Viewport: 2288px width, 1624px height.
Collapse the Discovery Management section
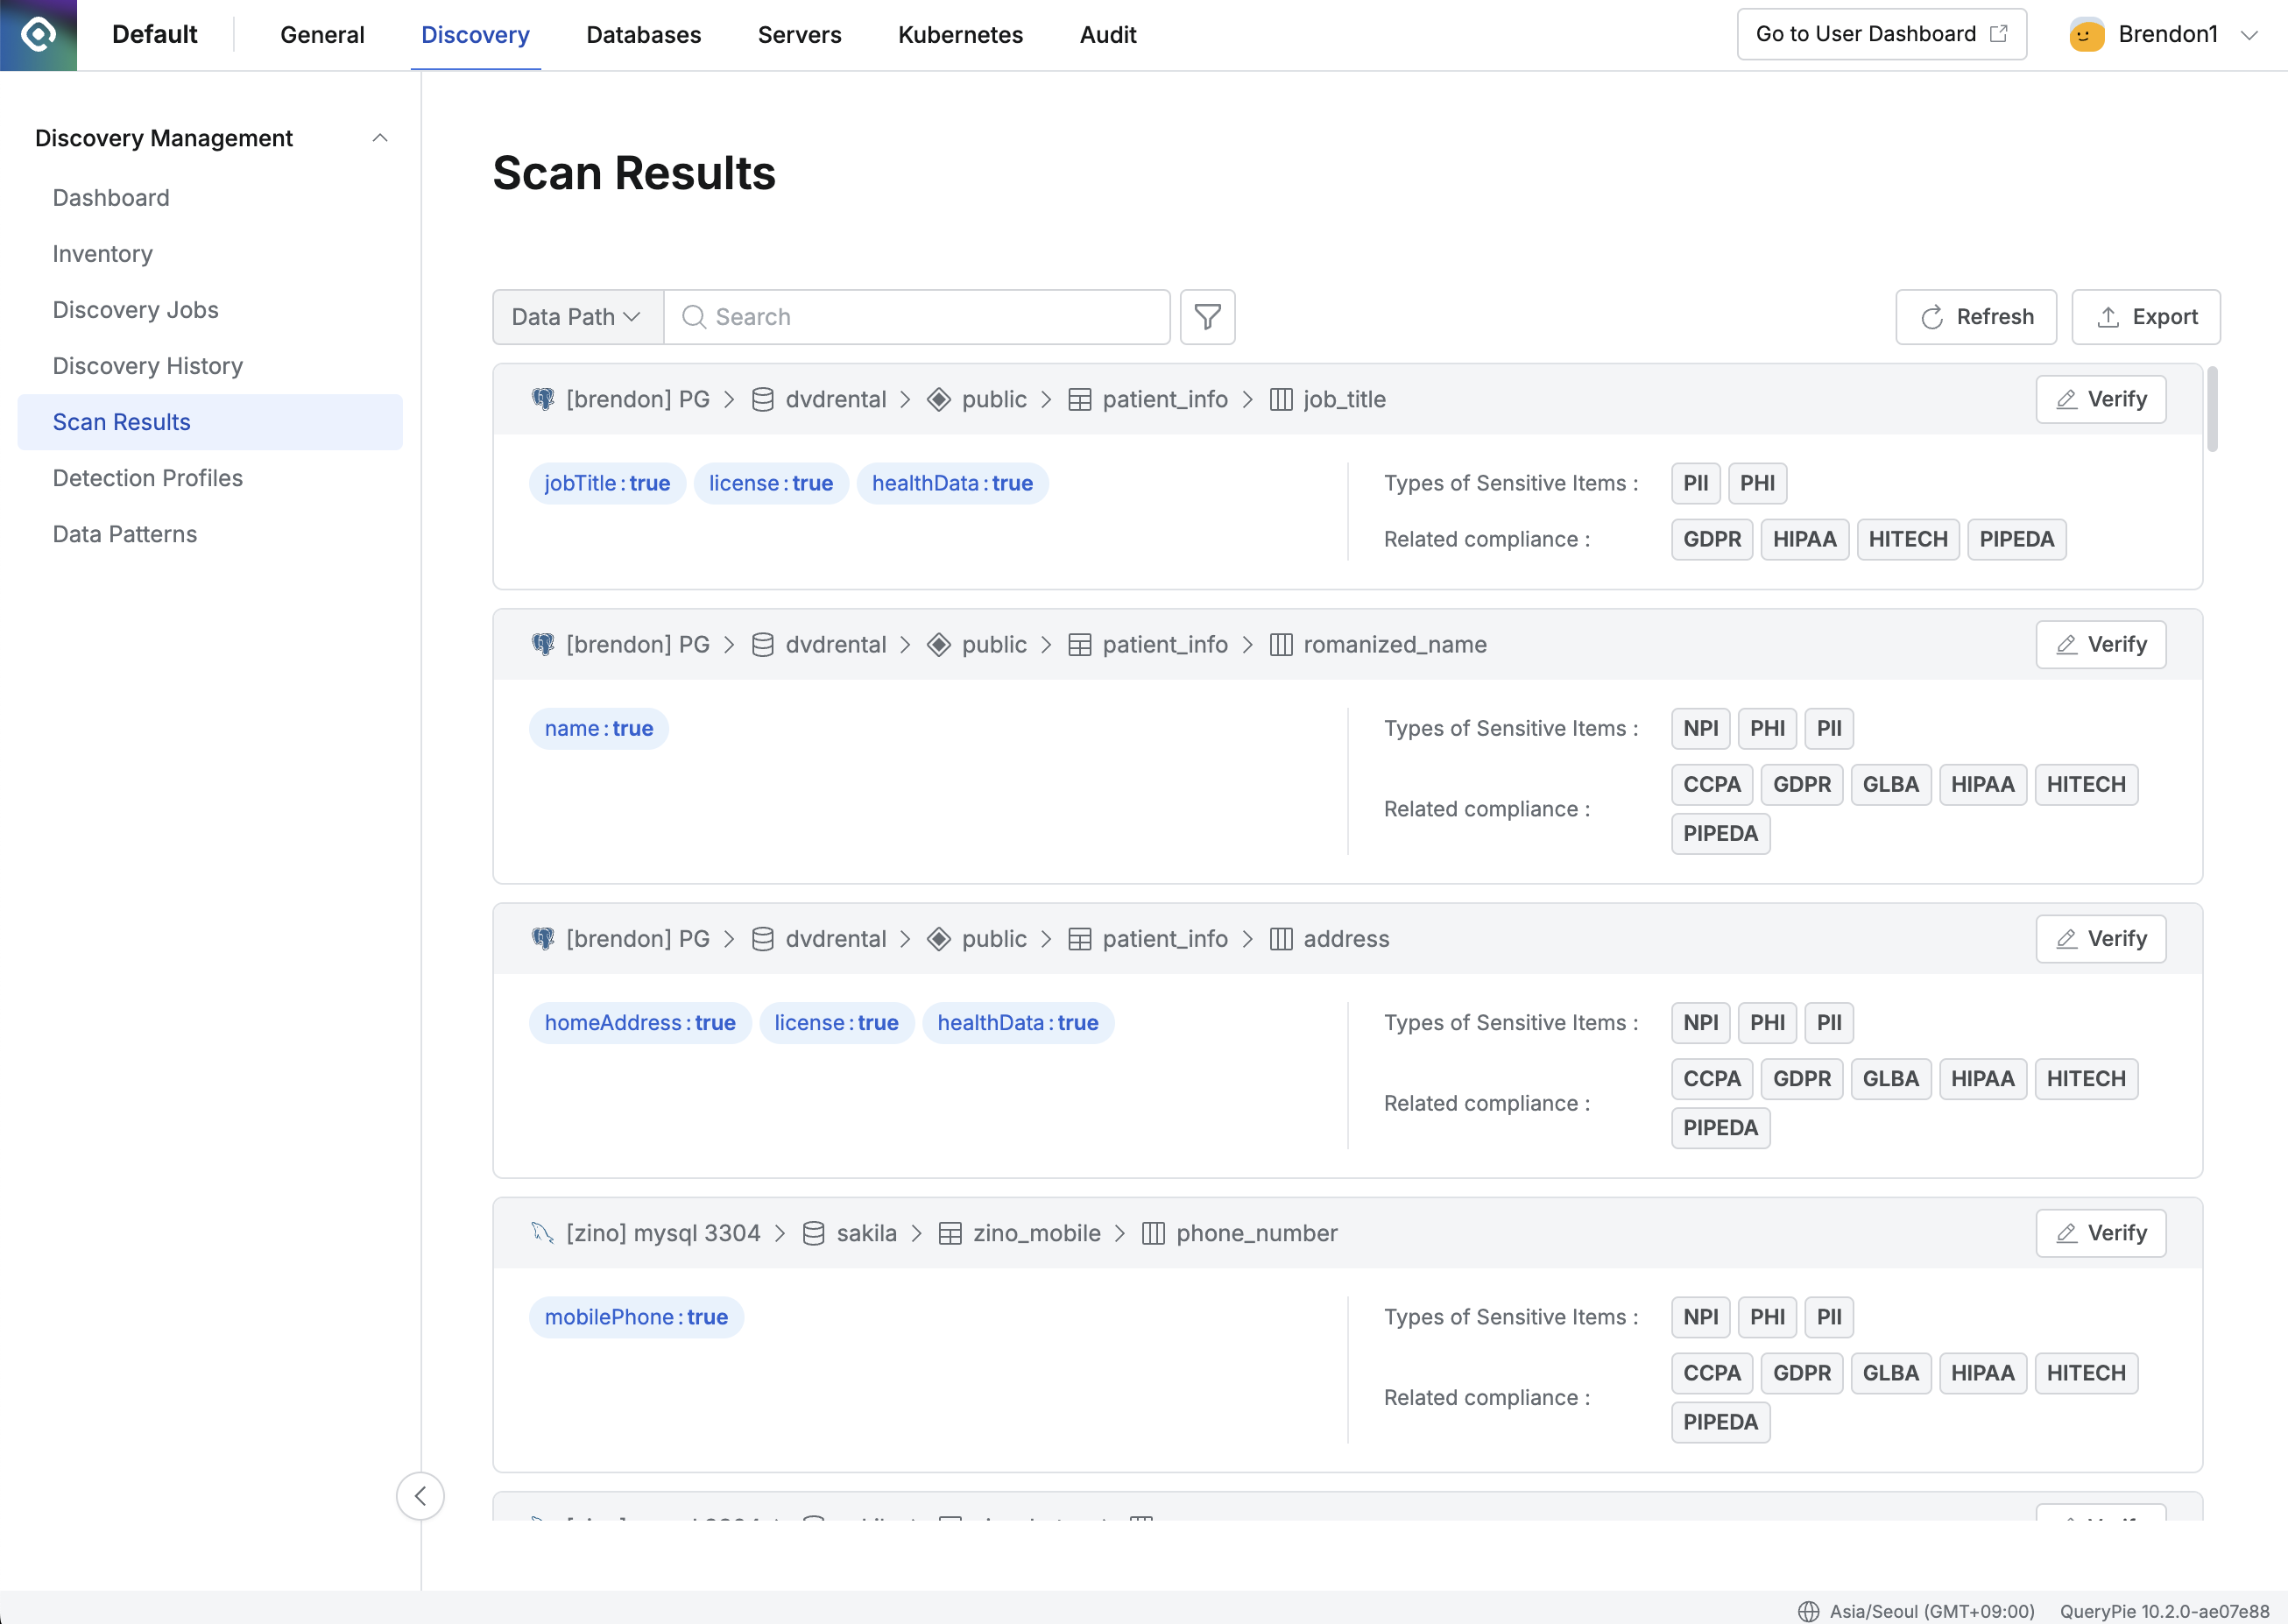(x=380, y=138)
